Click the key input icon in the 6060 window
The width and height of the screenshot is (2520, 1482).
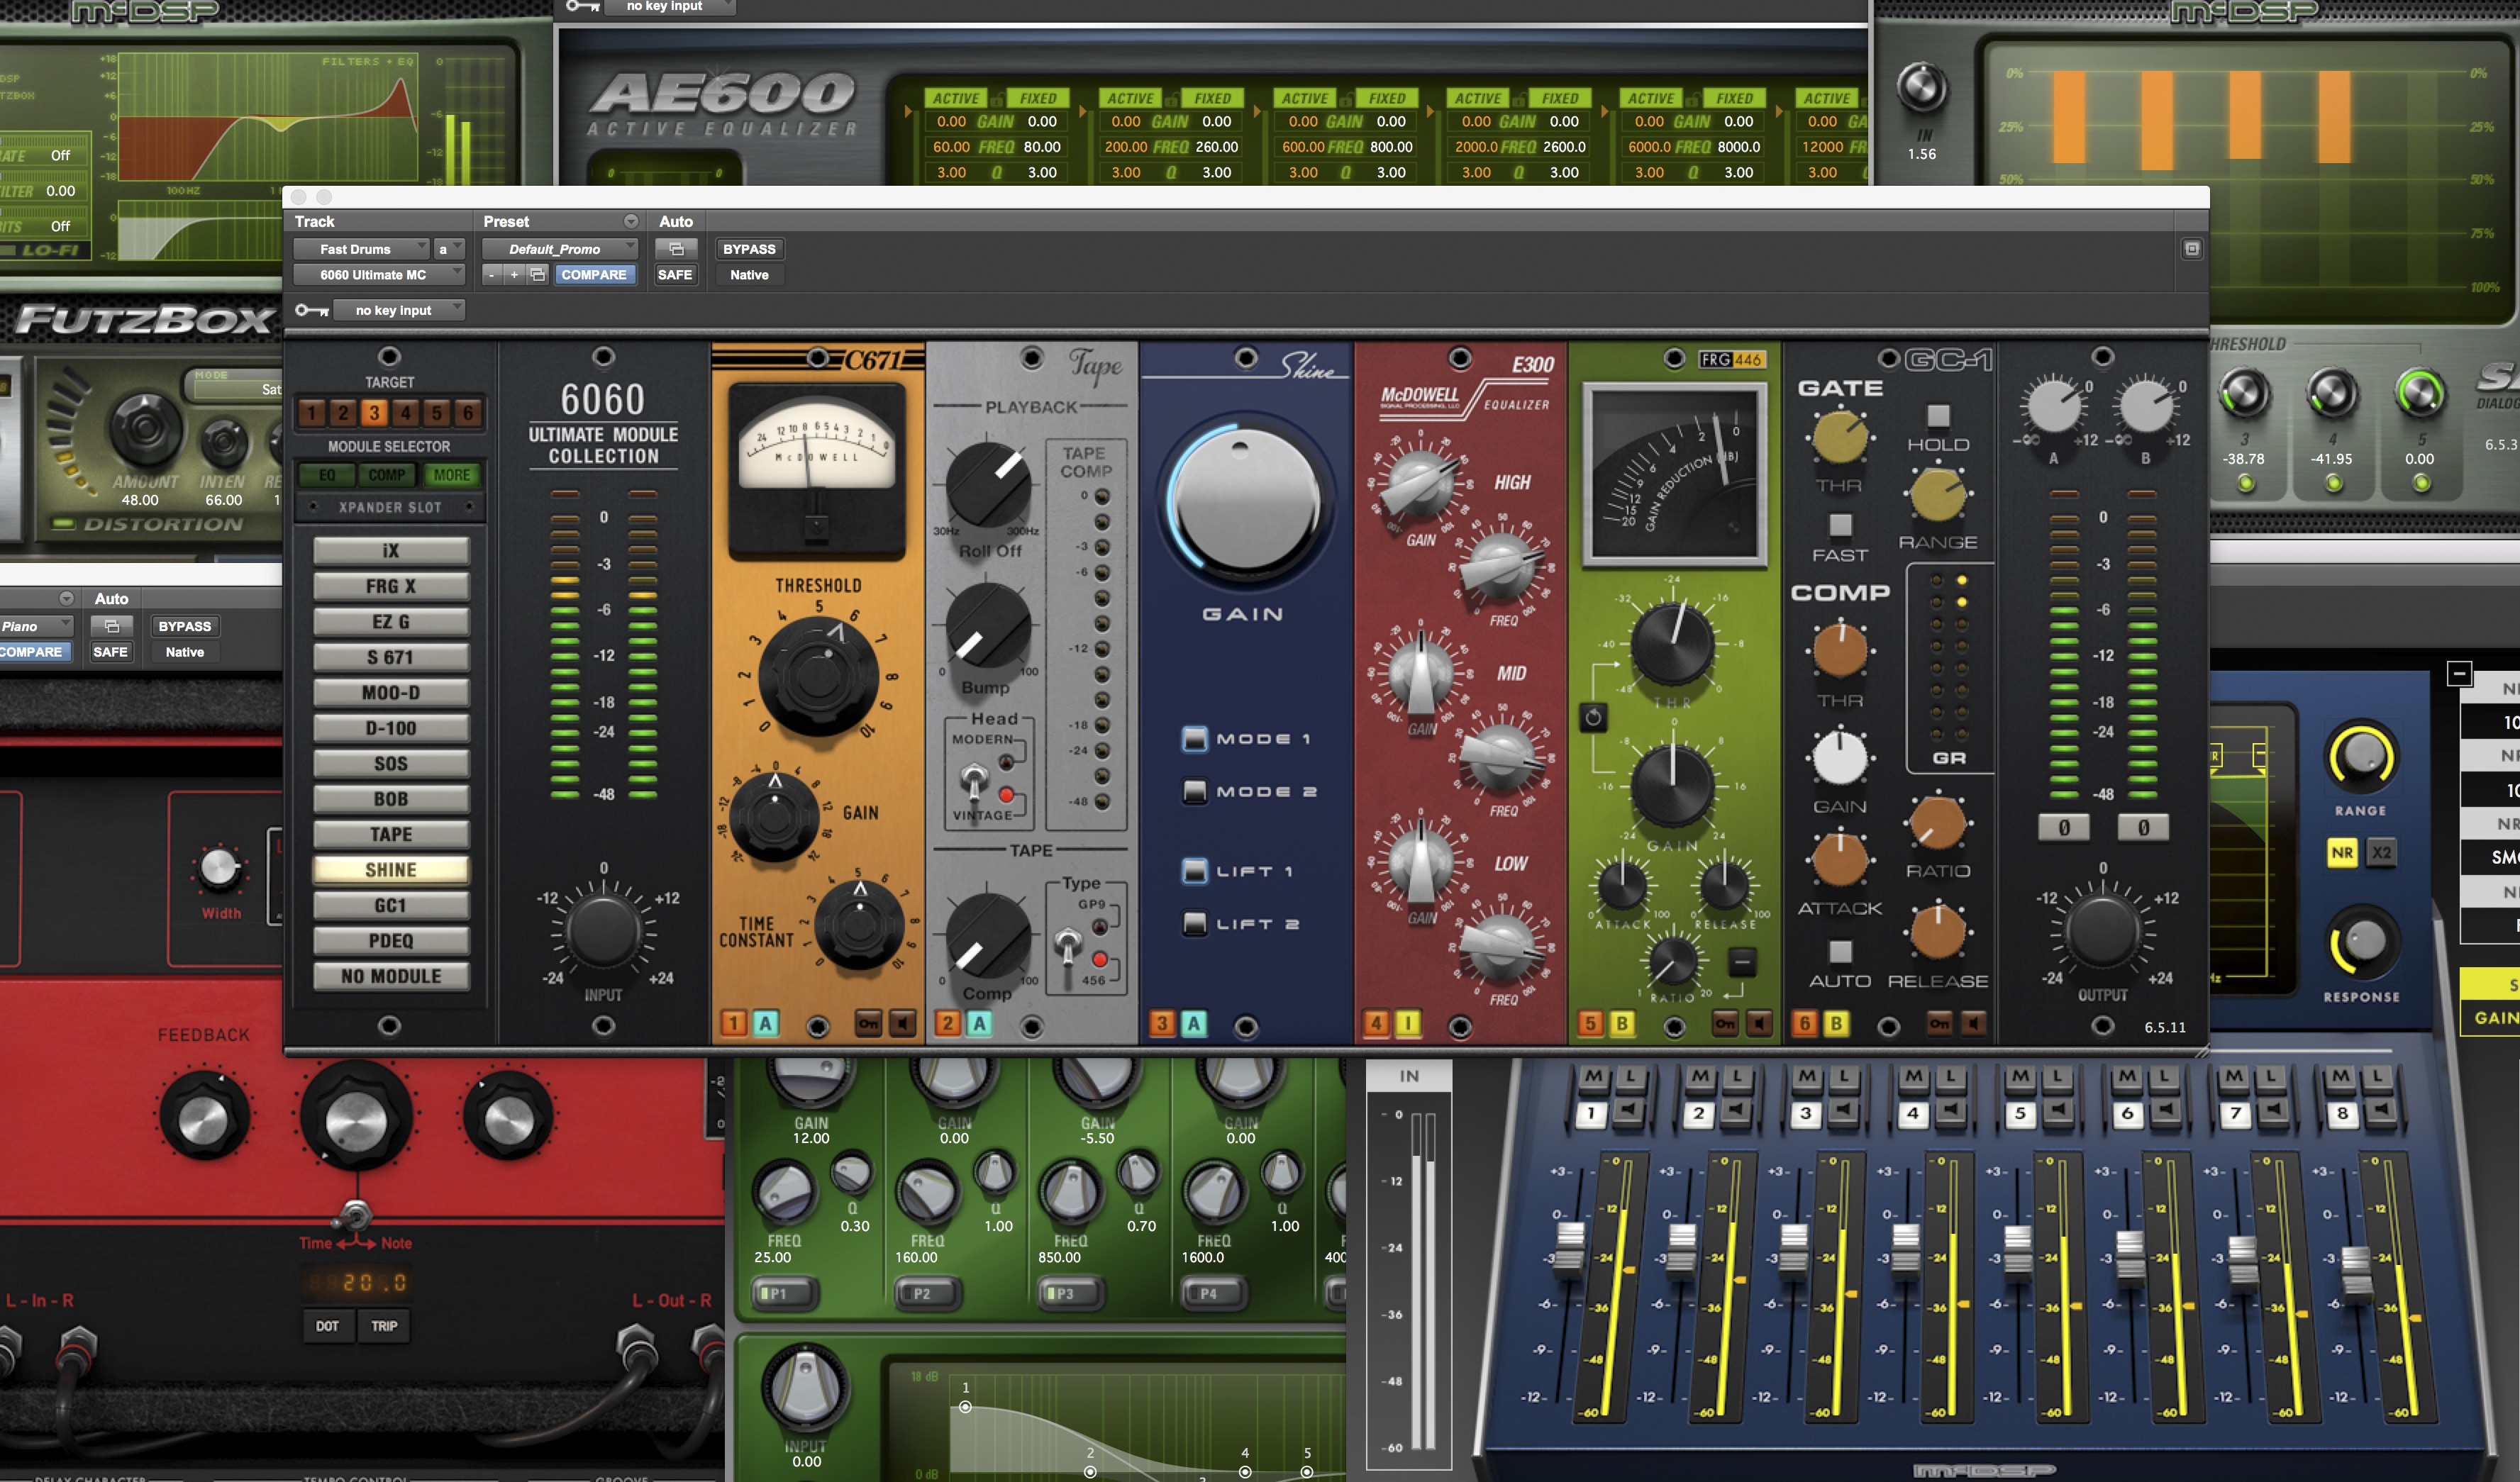point(311,310)
